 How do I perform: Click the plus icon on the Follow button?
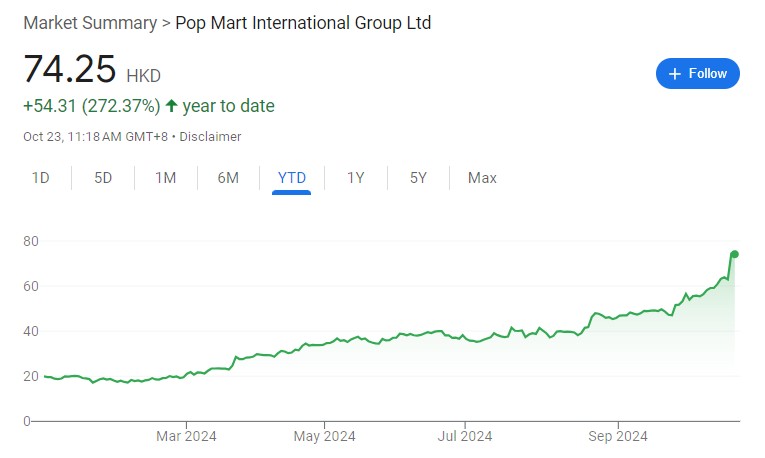[674, 74]
